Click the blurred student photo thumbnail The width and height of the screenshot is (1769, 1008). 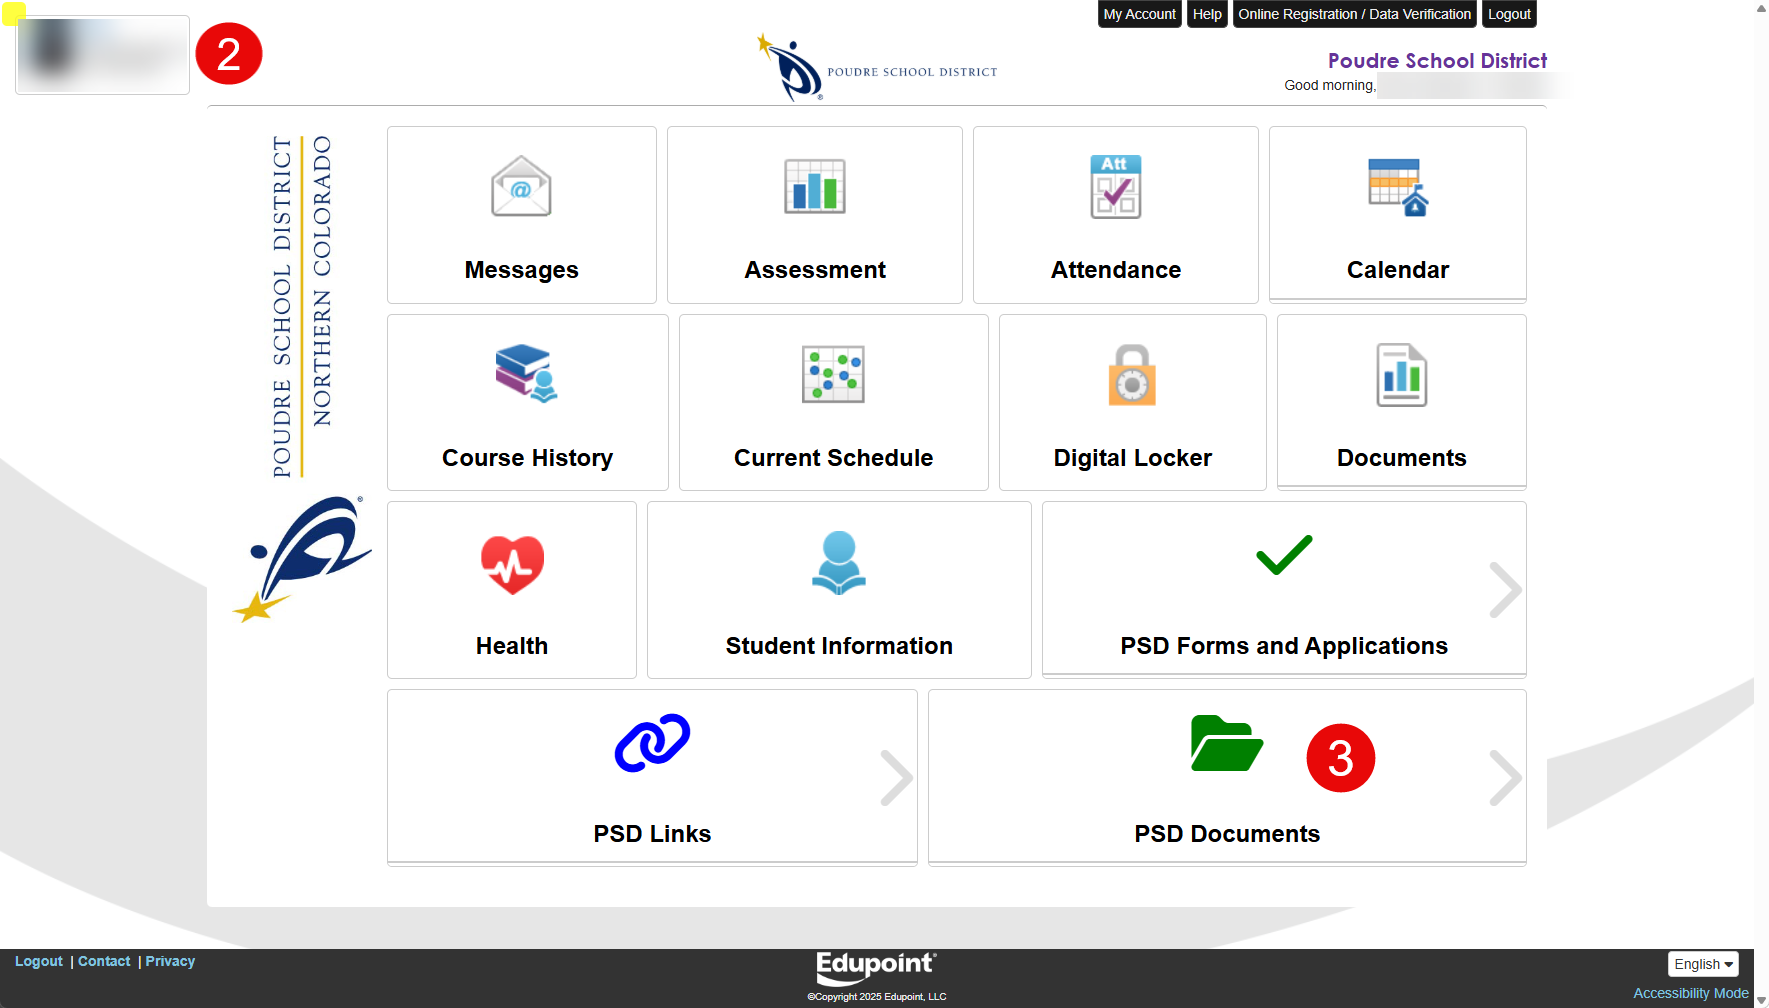(x=102, y=55)
